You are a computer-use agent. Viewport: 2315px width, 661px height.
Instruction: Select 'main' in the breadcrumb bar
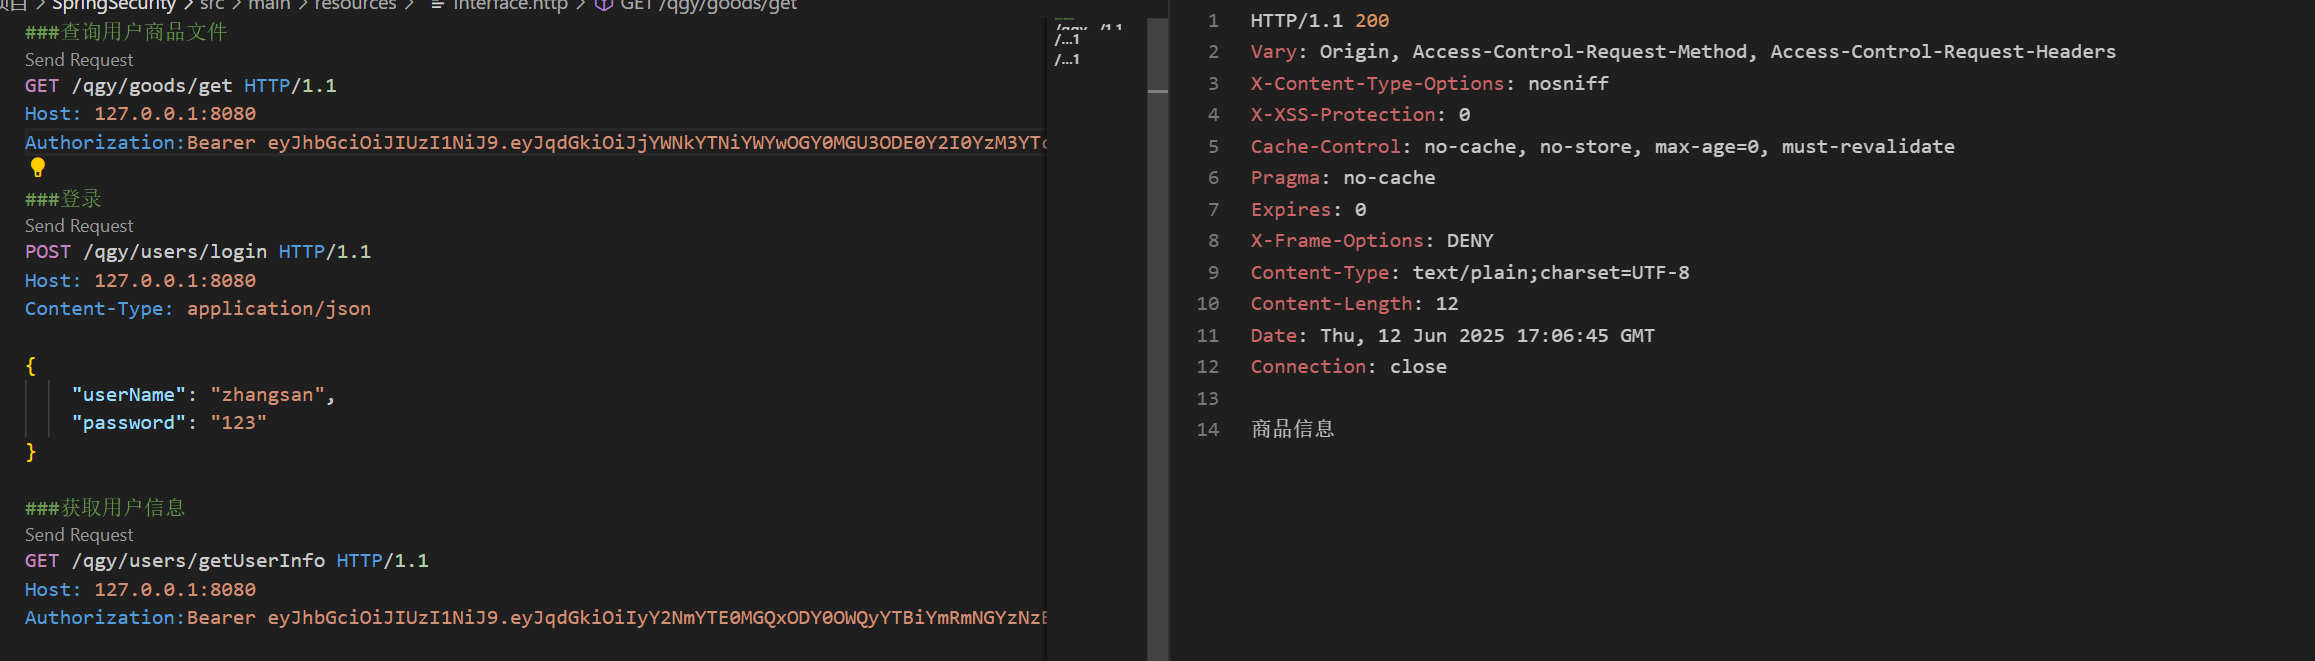point(270,5)
